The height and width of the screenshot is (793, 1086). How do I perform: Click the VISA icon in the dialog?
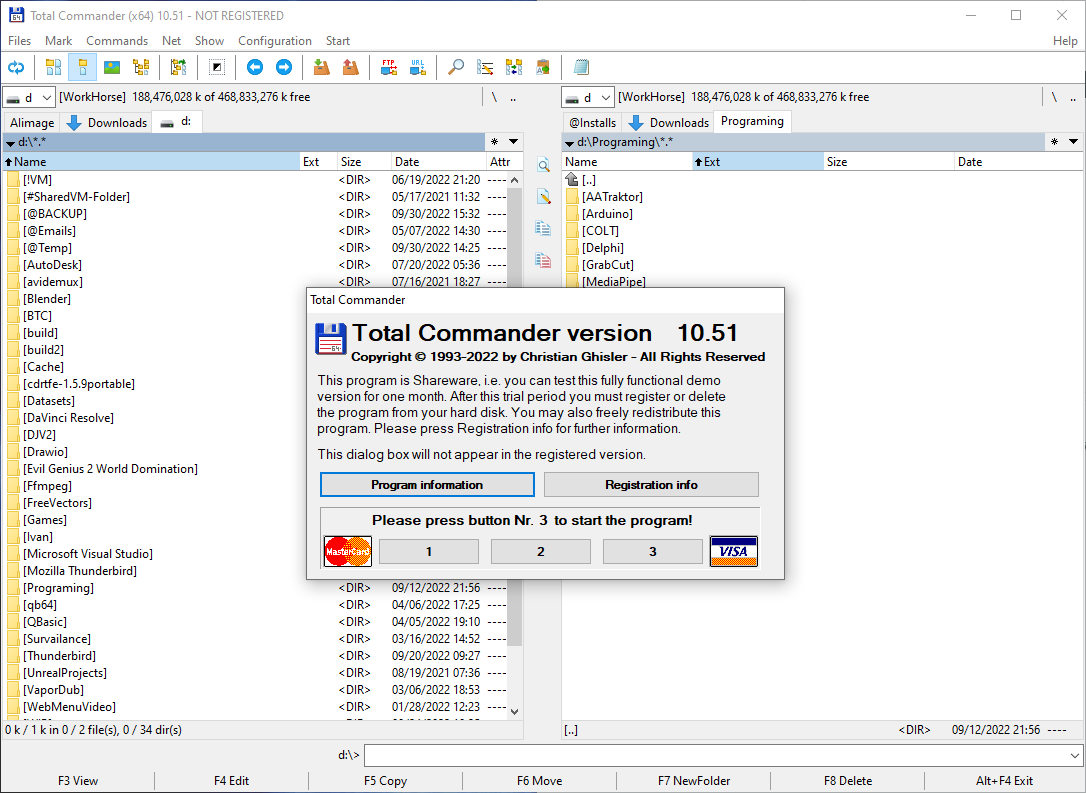click(x=733, y=551)
